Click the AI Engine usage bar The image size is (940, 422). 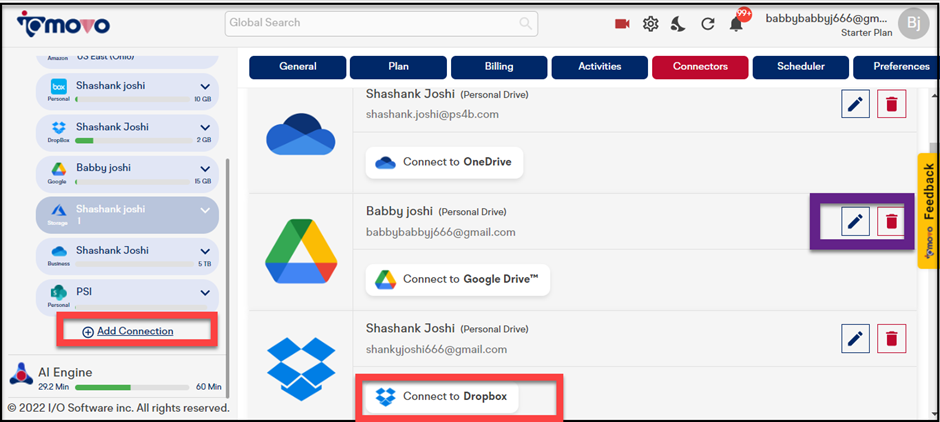tap(131, 387)
